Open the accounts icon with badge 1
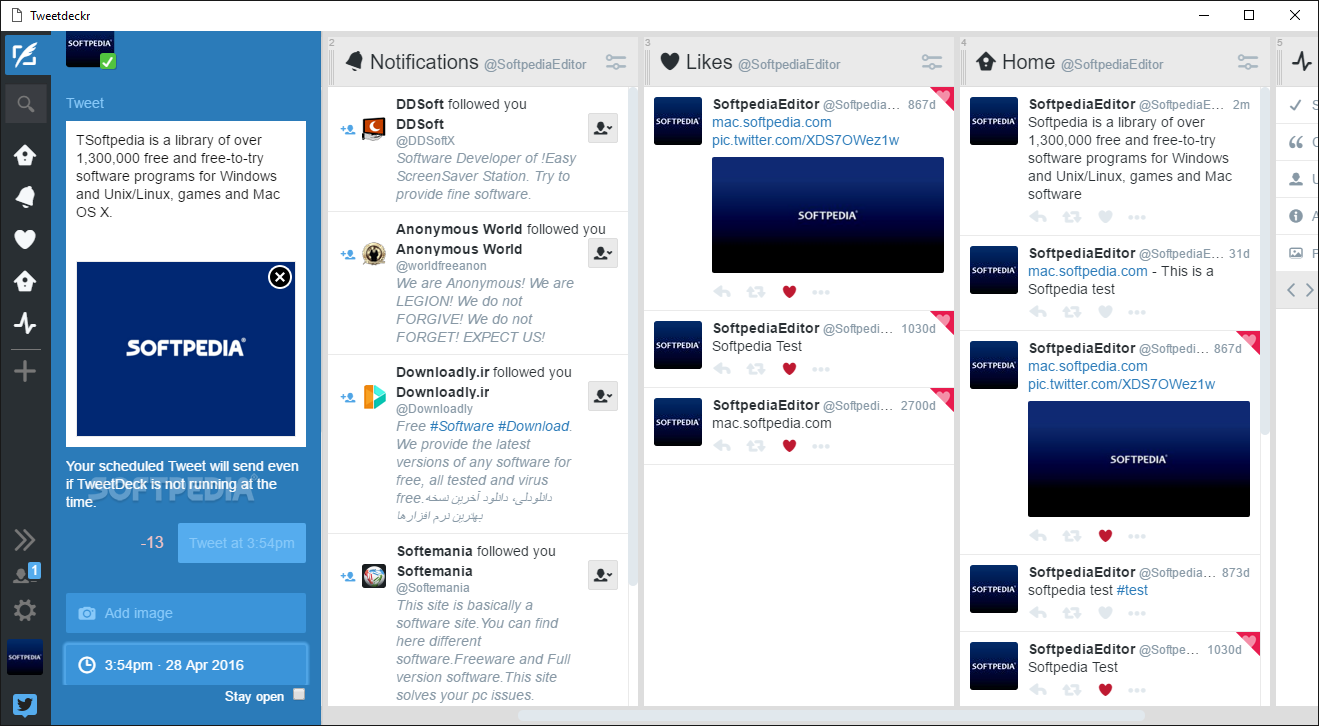The image size is (1319, 726). (x=25, y=574)
